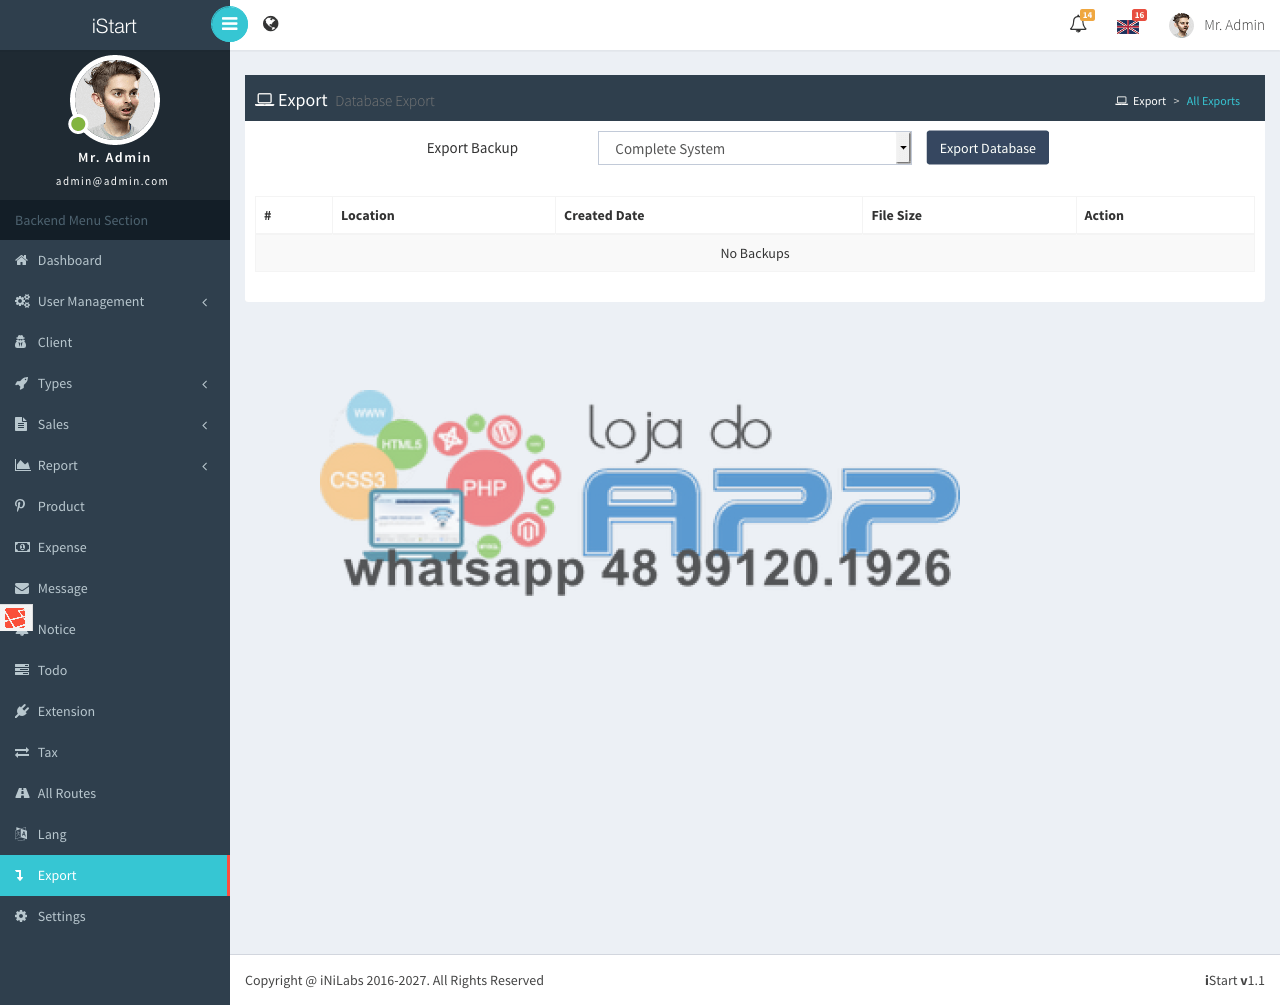Click the large profile photo in the sidebar
Screen dimensions: 1280x1005
pyautogui.click(x=115, y=100)
